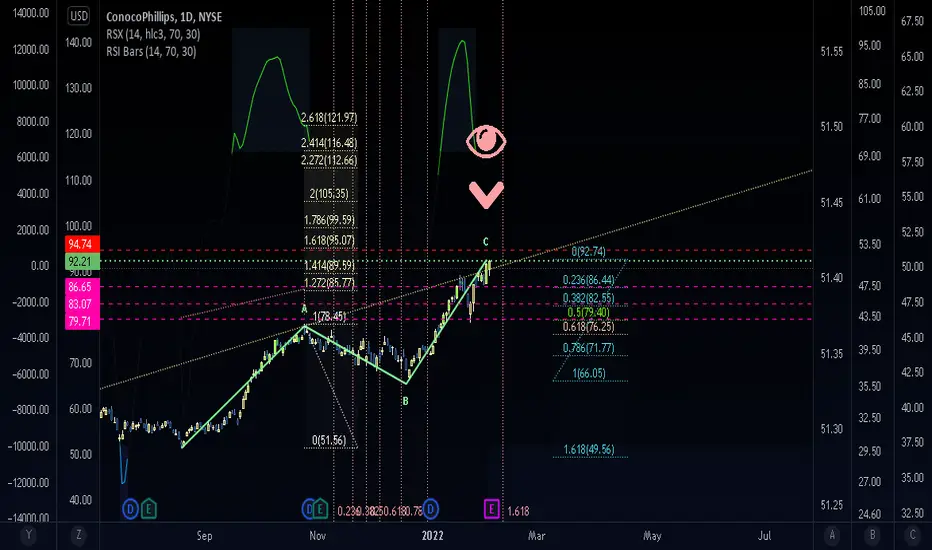Click Fib extension label 0(51.56)
The width and height of the screenshot is (932, 550).
tap(329, 440)
